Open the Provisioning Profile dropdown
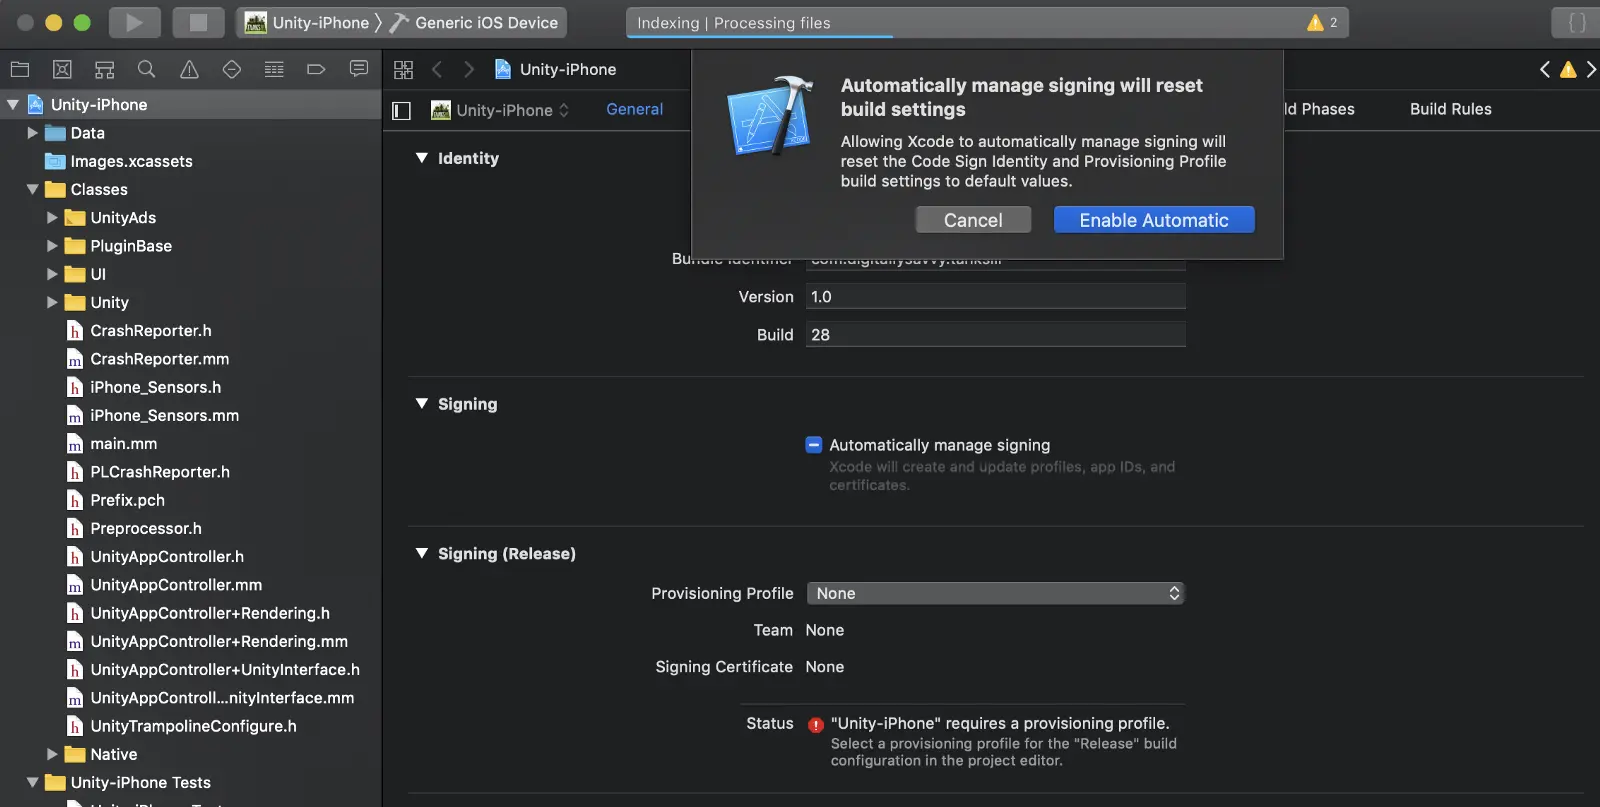1600x807 pixels. [995, 593]
